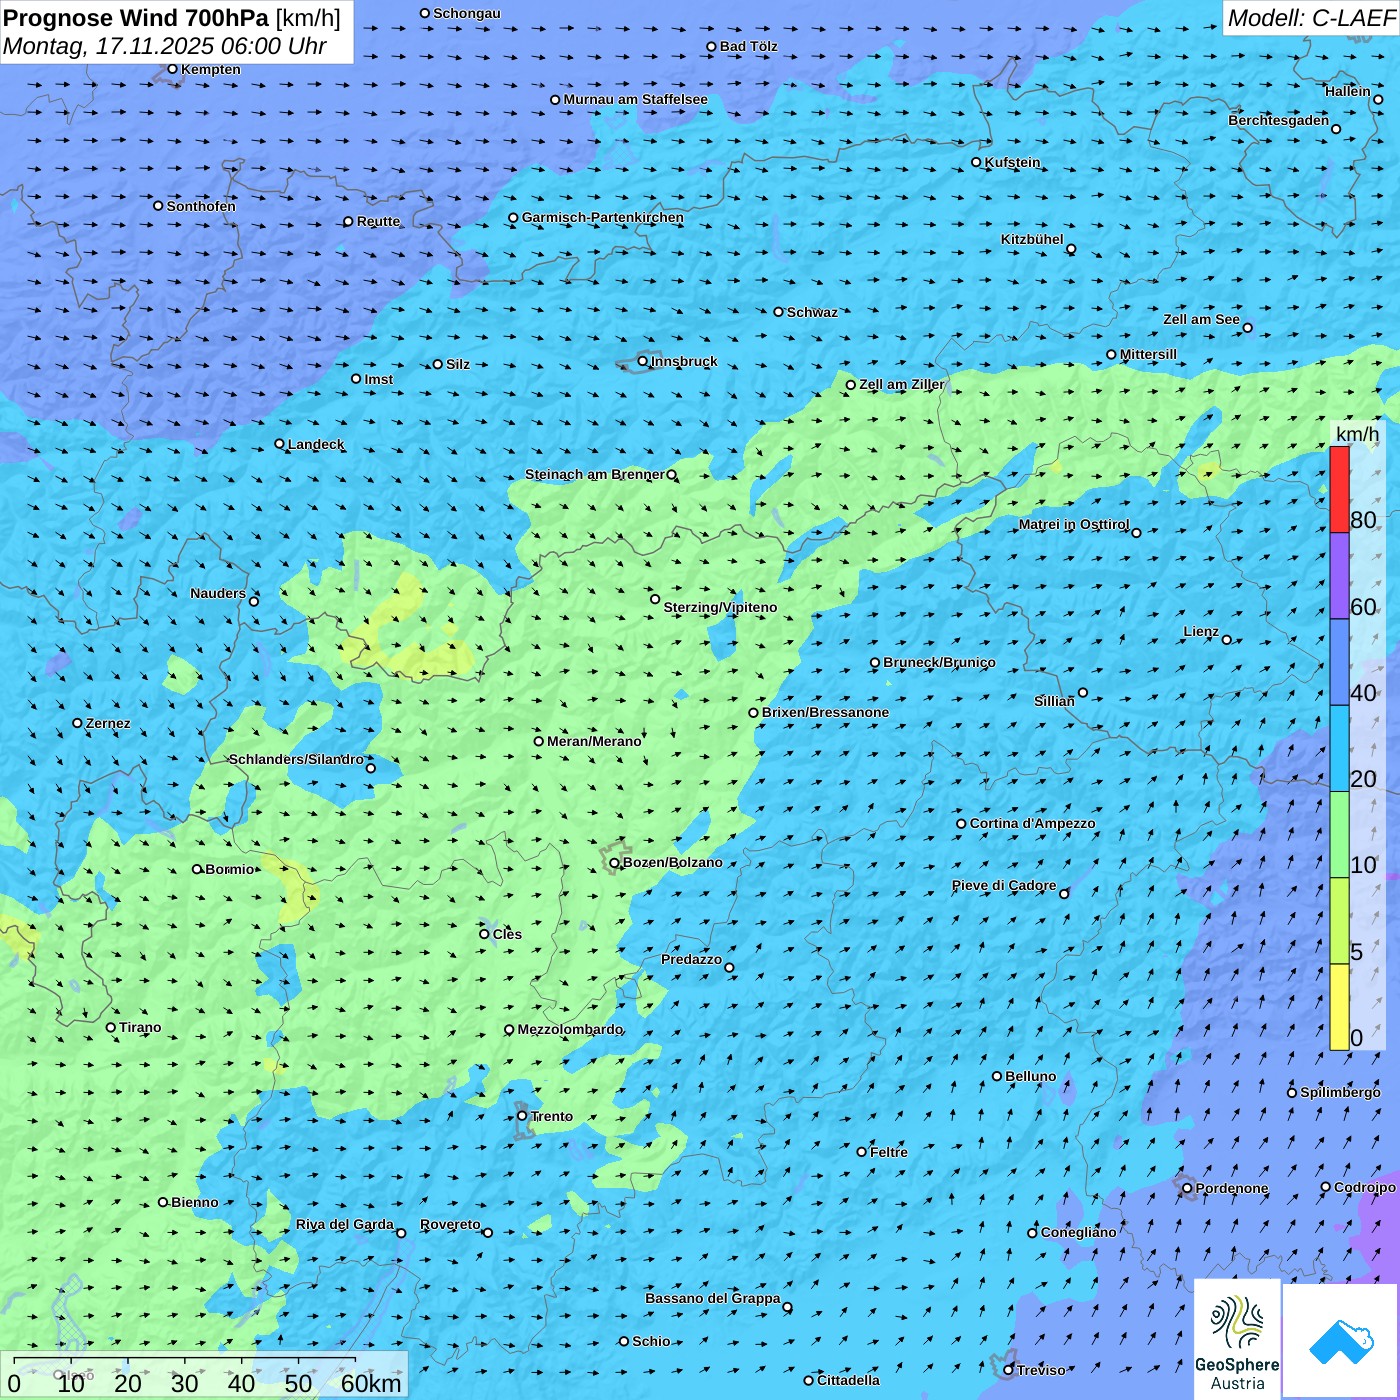The image size is (1400, 1400).
Task: Click the Hallein label
Action: [x=1347, y=91]
